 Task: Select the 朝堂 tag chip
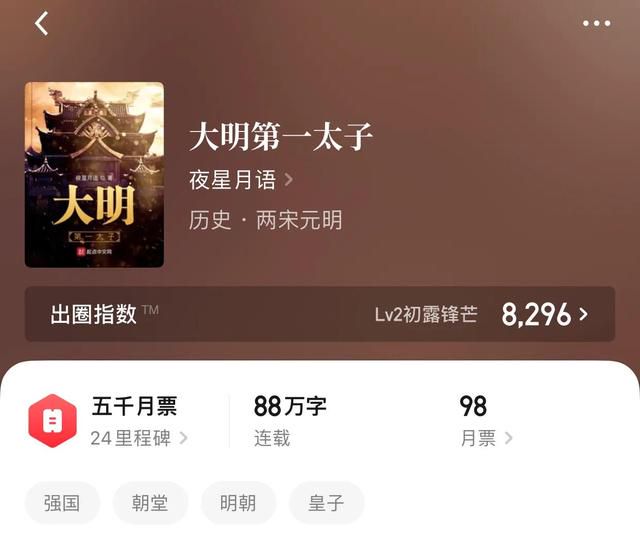click(x=150, y=503)
